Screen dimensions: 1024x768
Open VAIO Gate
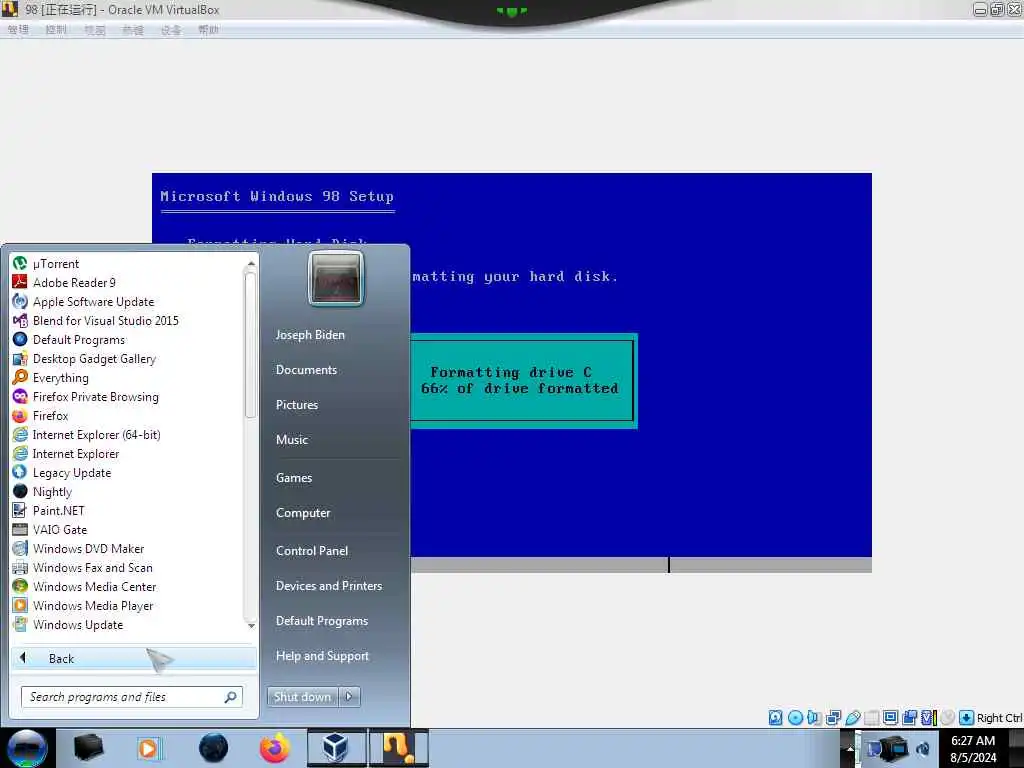(50, 529)
